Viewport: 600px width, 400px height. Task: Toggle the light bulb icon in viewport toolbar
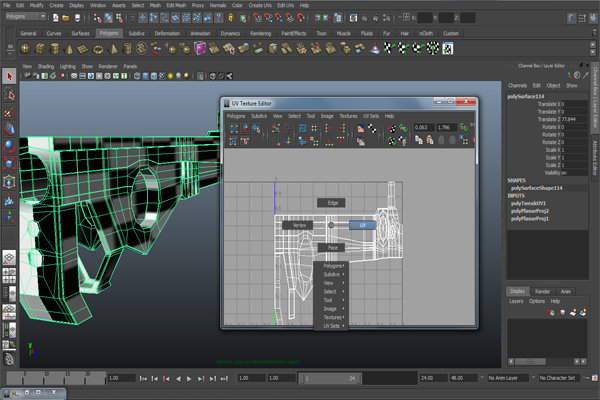pos(170,76)
